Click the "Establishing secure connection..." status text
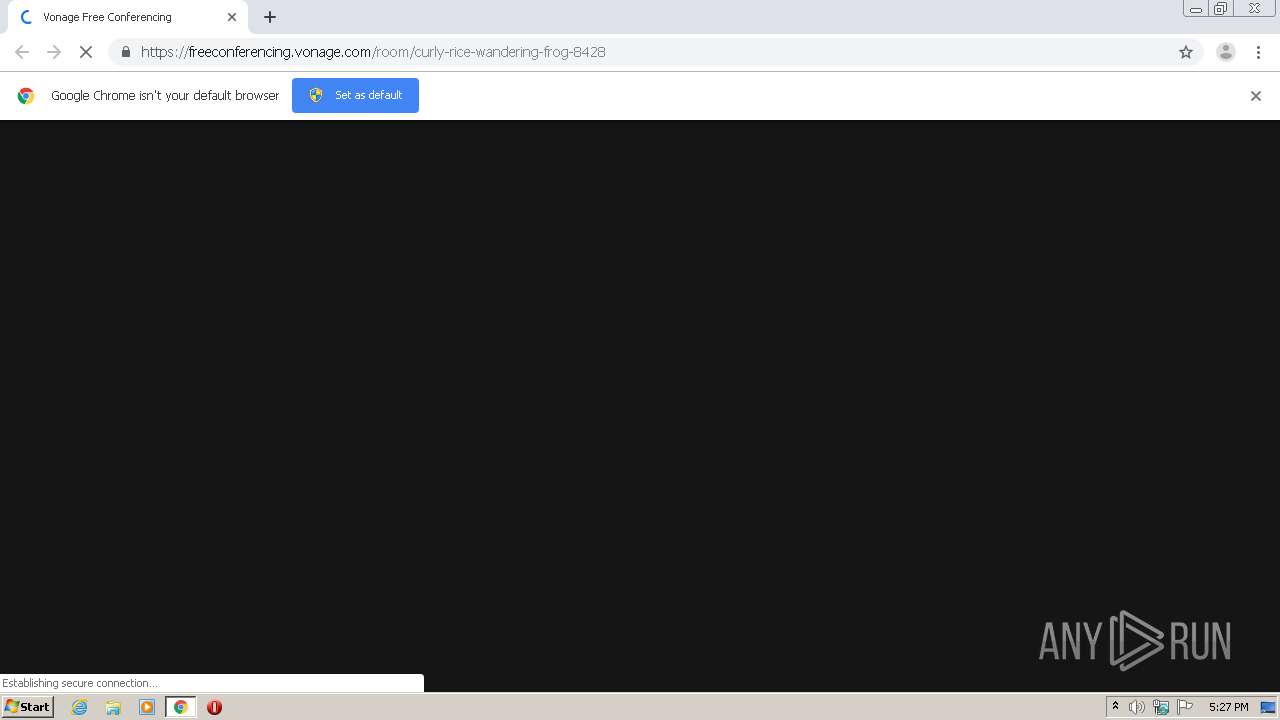 point(80,683)
